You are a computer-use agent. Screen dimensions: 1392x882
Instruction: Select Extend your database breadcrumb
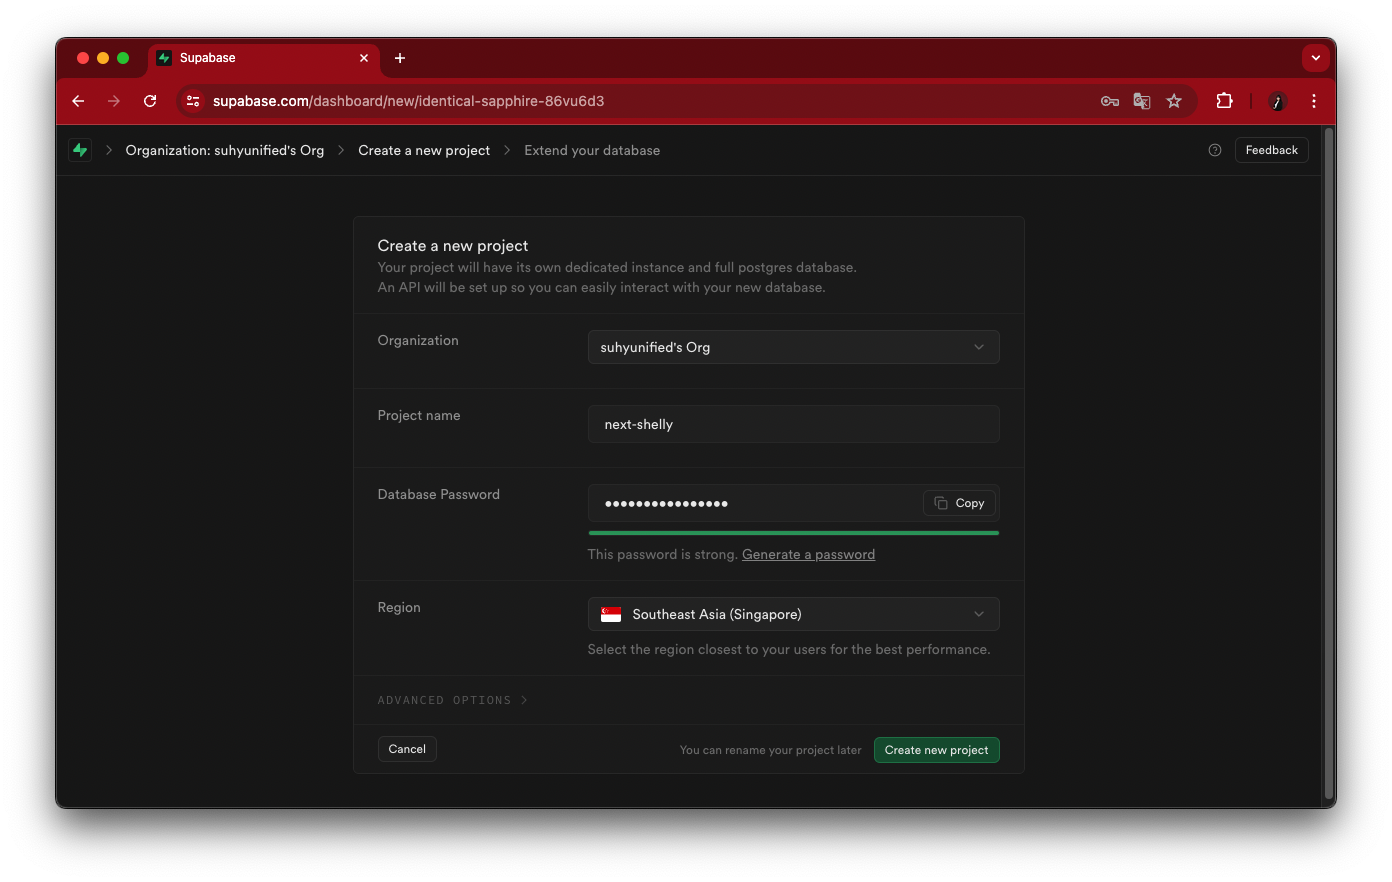tap(592, 150)
